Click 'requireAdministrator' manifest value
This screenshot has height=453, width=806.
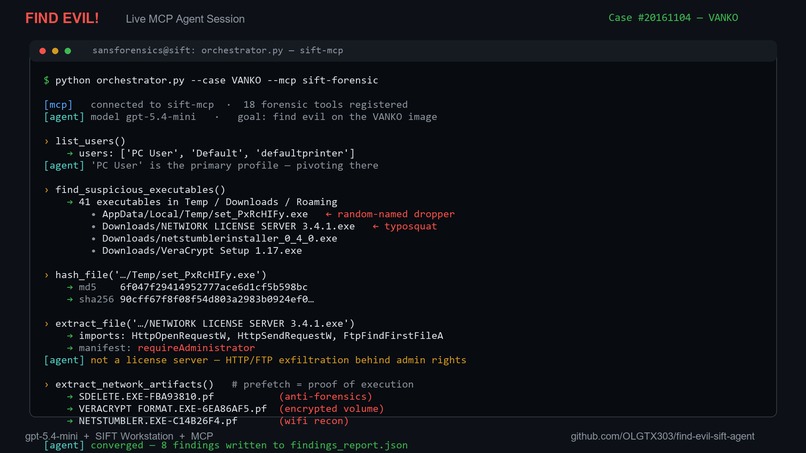pos(196,348)
